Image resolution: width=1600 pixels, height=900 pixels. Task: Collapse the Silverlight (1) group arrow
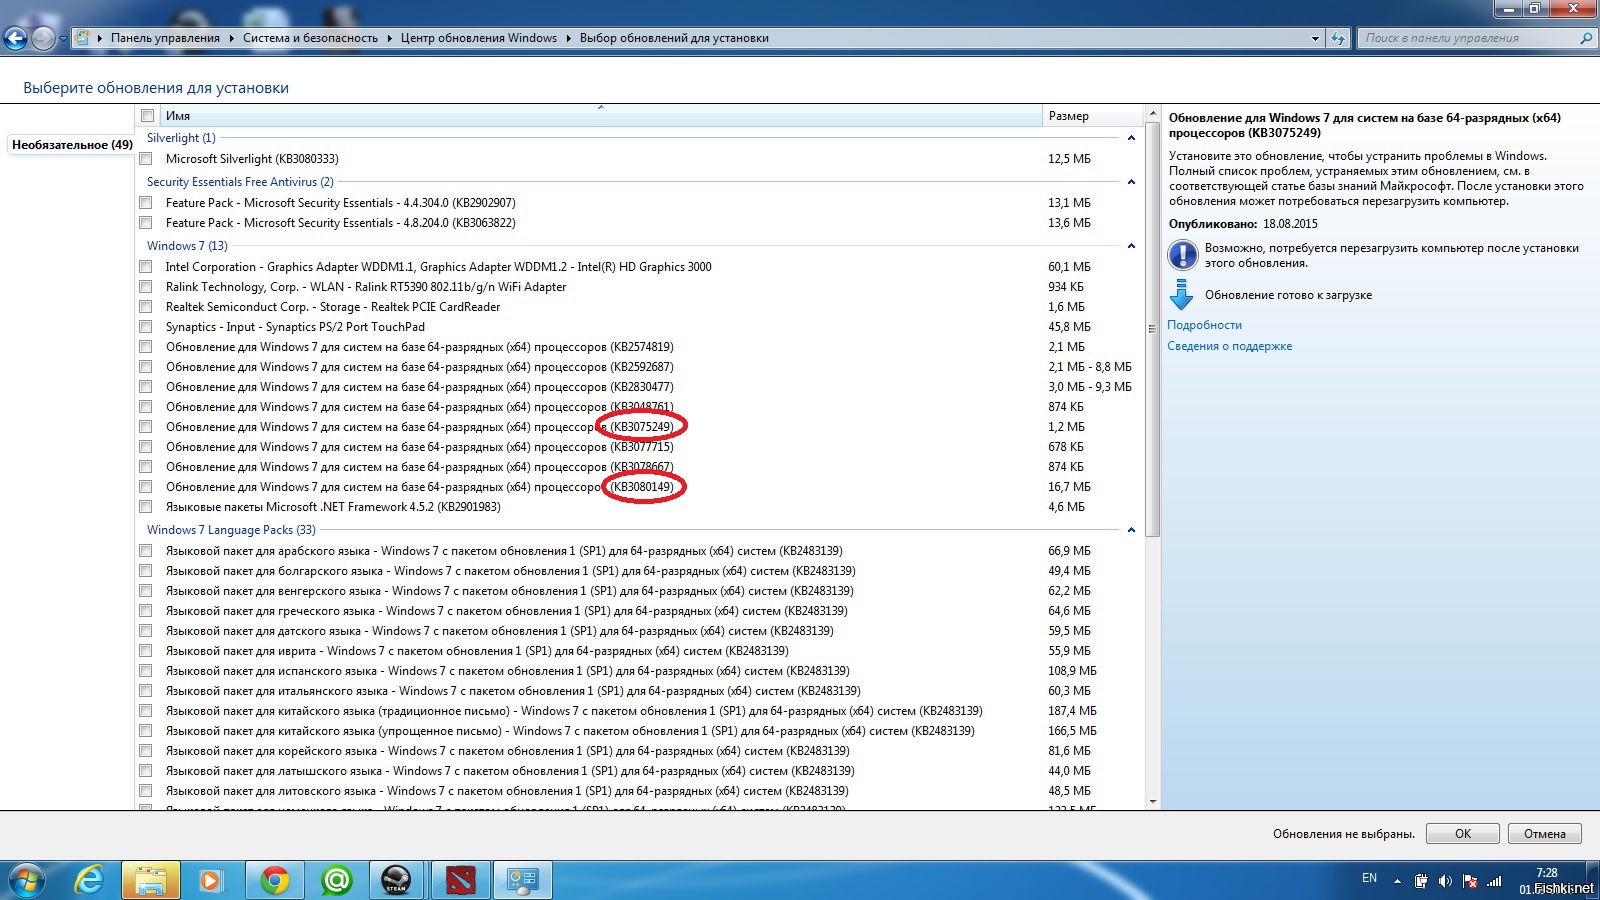click(1131, 138)
